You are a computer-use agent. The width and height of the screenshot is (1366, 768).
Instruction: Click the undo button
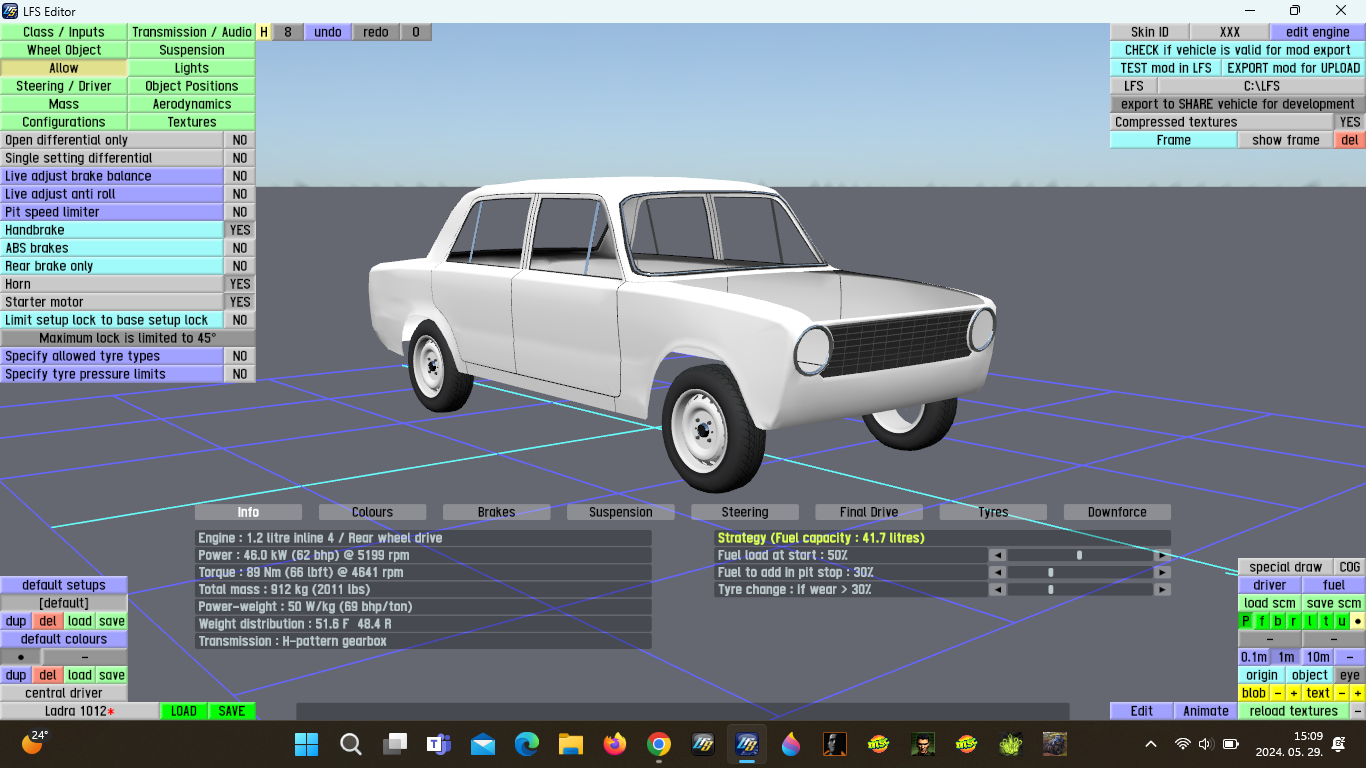pyautogui.click(x=328, y=32)
